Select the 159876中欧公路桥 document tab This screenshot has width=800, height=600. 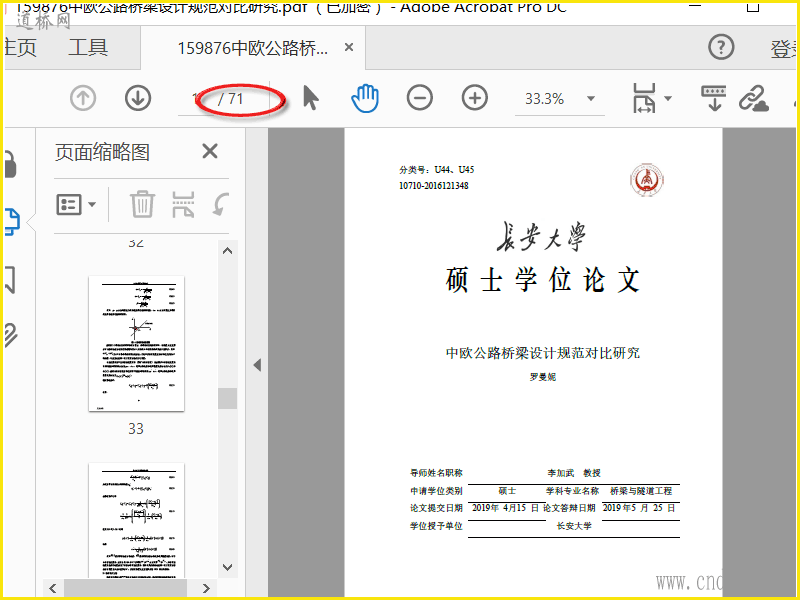(x=253, y=48)
